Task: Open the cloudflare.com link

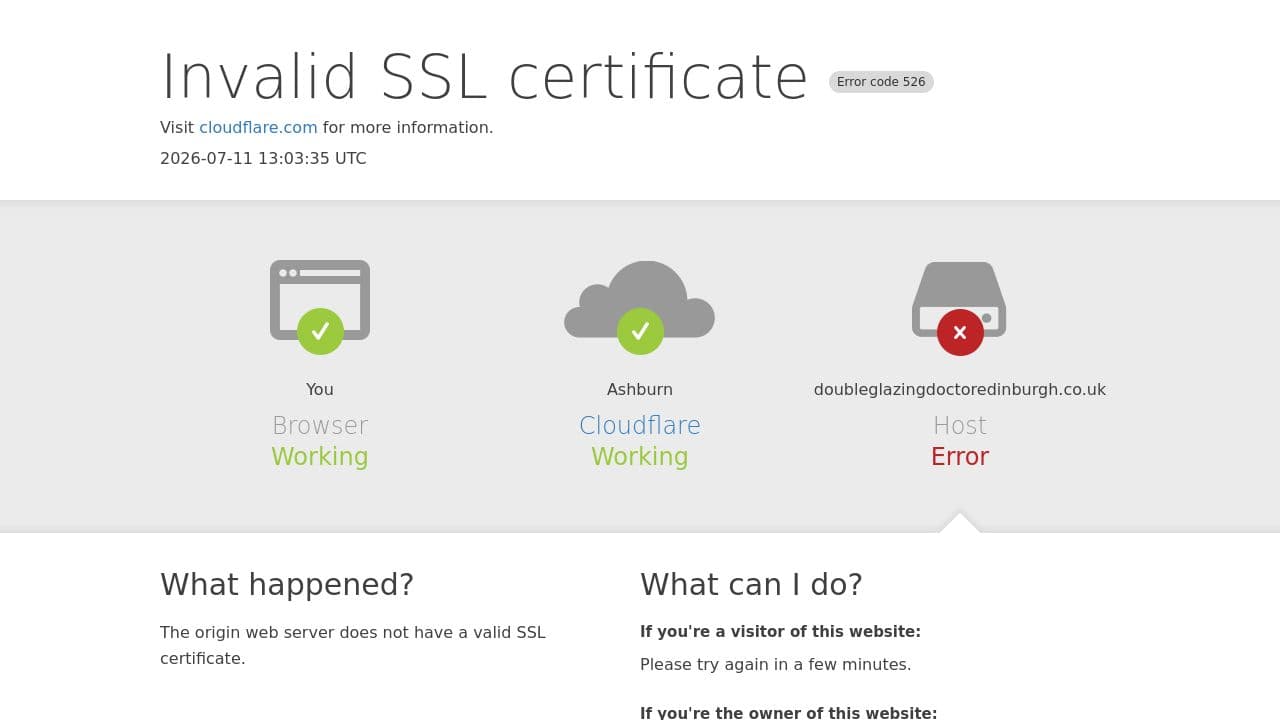Action: 258,127
